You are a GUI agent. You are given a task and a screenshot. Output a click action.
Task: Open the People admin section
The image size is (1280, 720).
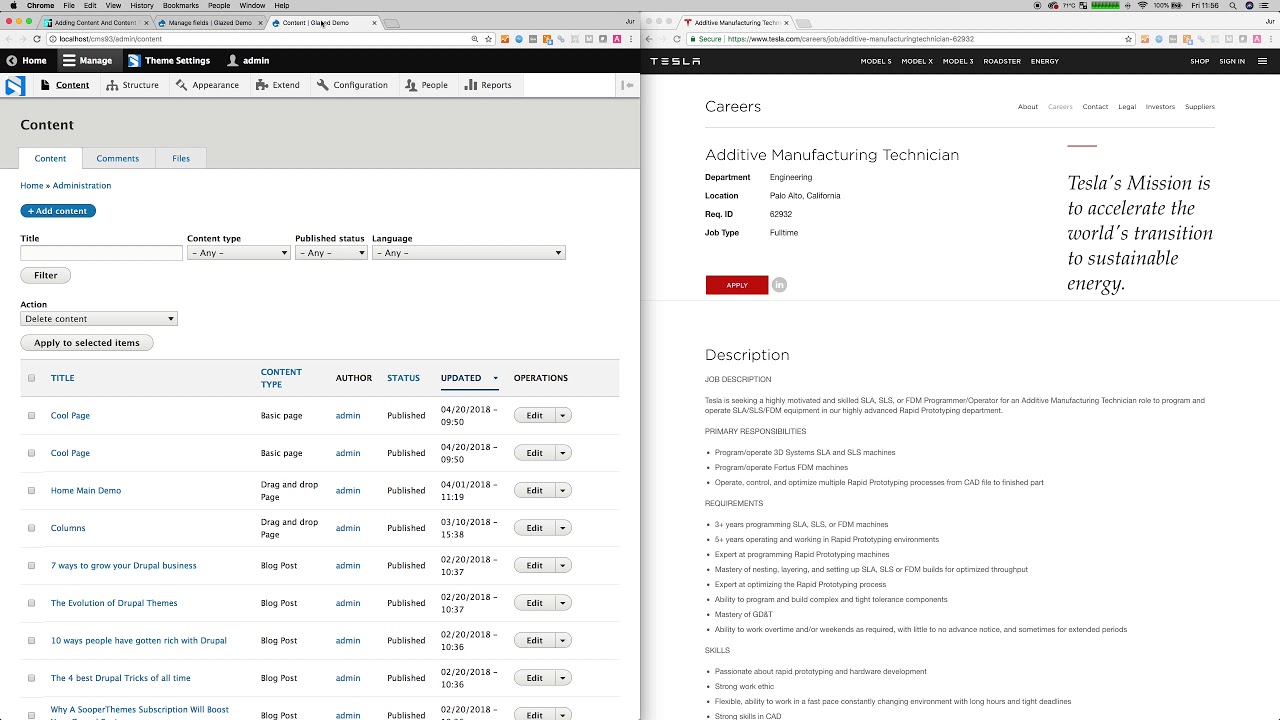(427, 85)
